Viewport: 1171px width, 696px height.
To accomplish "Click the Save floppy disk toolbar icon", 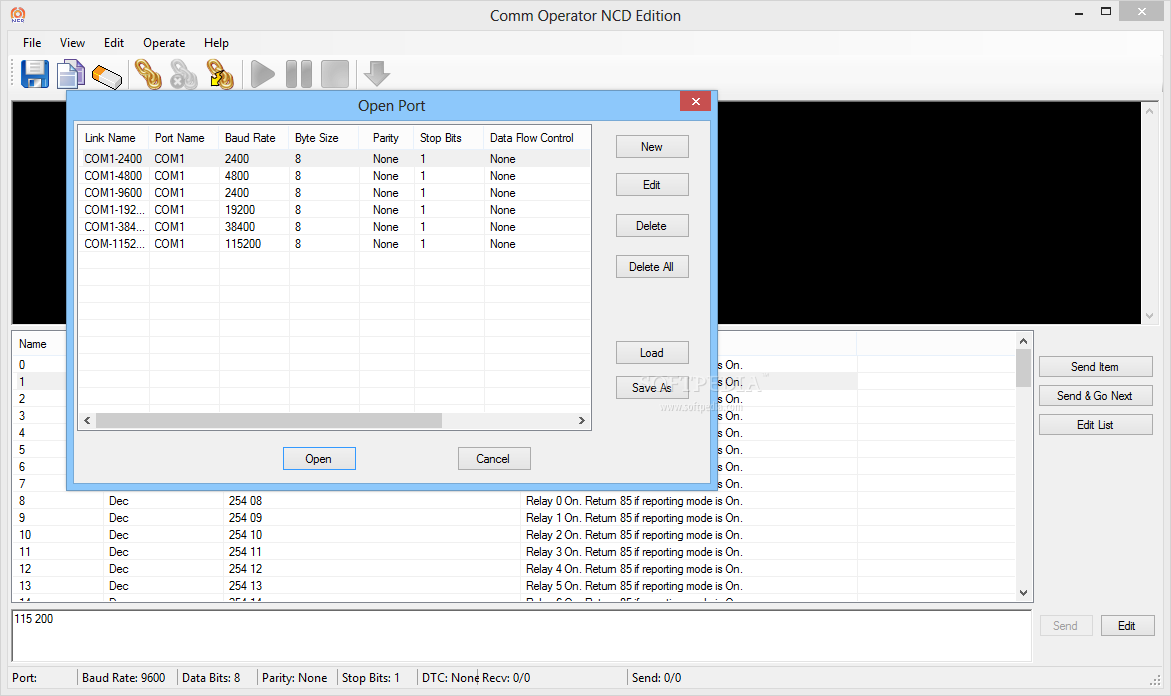I will (x=34, y=75).
